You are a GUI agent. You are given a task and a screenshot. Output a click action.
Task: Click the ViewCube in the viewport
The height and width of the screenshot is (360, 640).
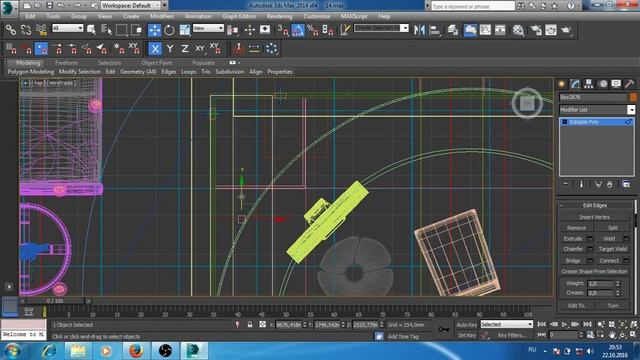[527, 104]
